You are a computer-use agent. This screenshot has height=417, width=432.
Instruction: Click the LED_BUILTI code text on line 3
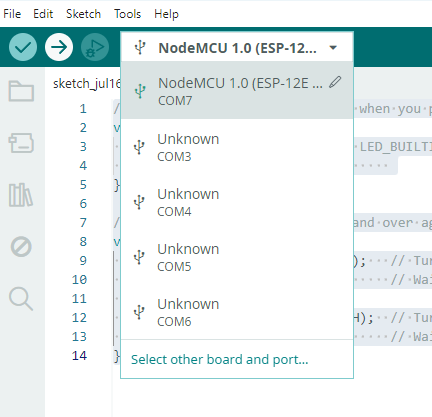tap(396, 147)
